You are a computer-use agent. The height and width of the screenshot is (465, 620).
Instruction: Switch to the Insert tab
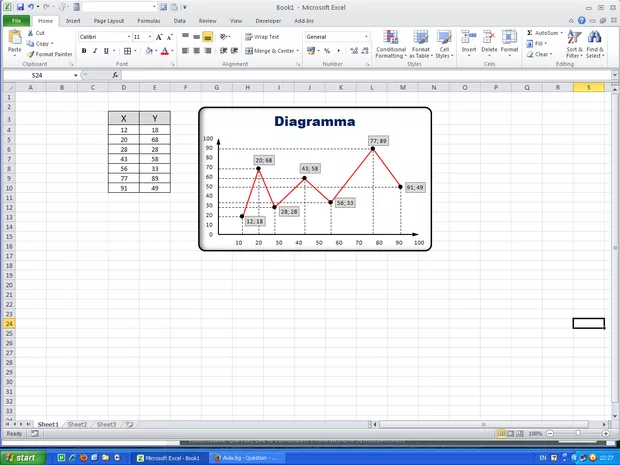(73, 21)
